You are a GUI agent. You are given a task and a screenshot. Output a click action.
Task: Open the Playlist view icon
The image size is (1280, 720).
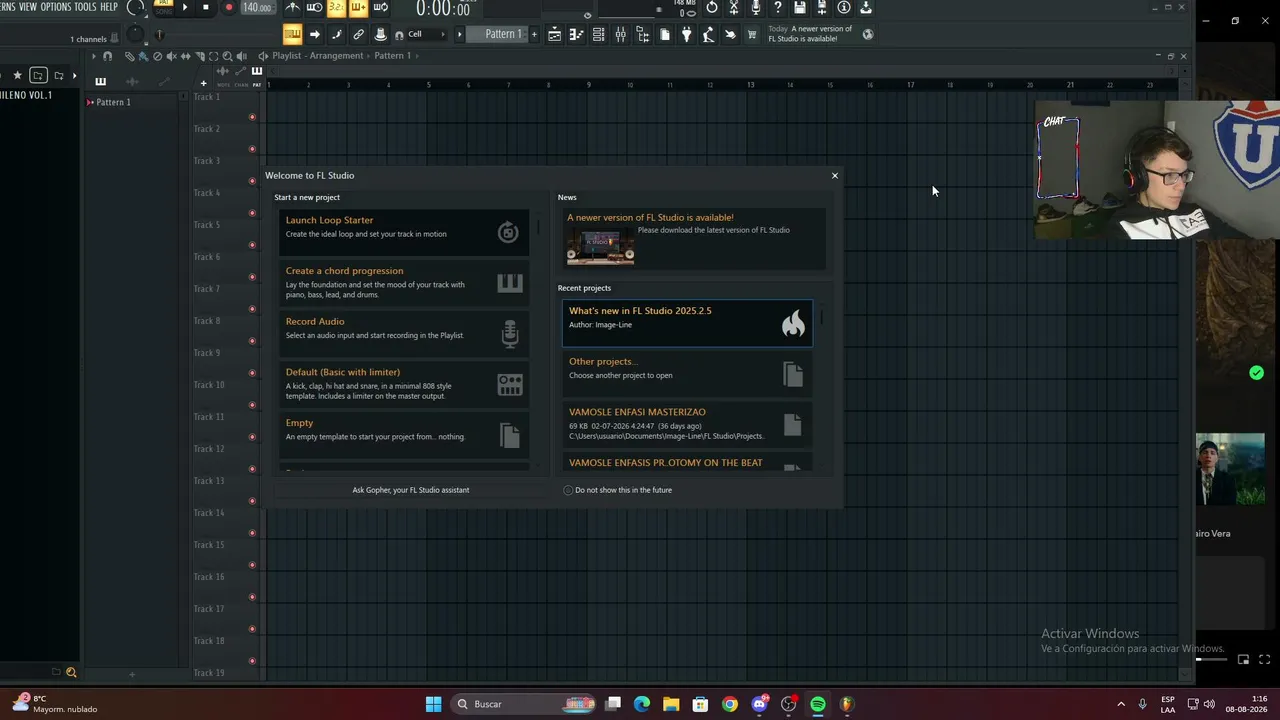click(554, 34)
